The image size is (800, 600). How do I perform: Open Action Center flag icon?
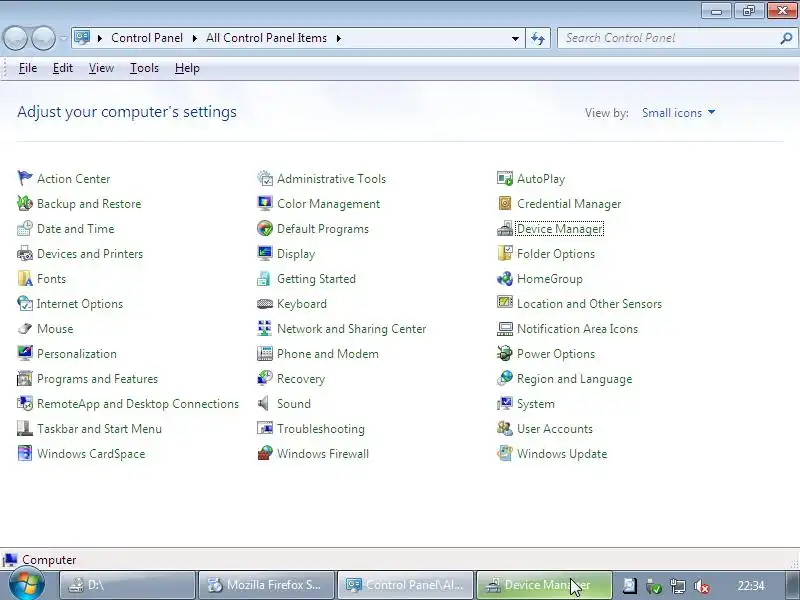(x=24, y=179)
